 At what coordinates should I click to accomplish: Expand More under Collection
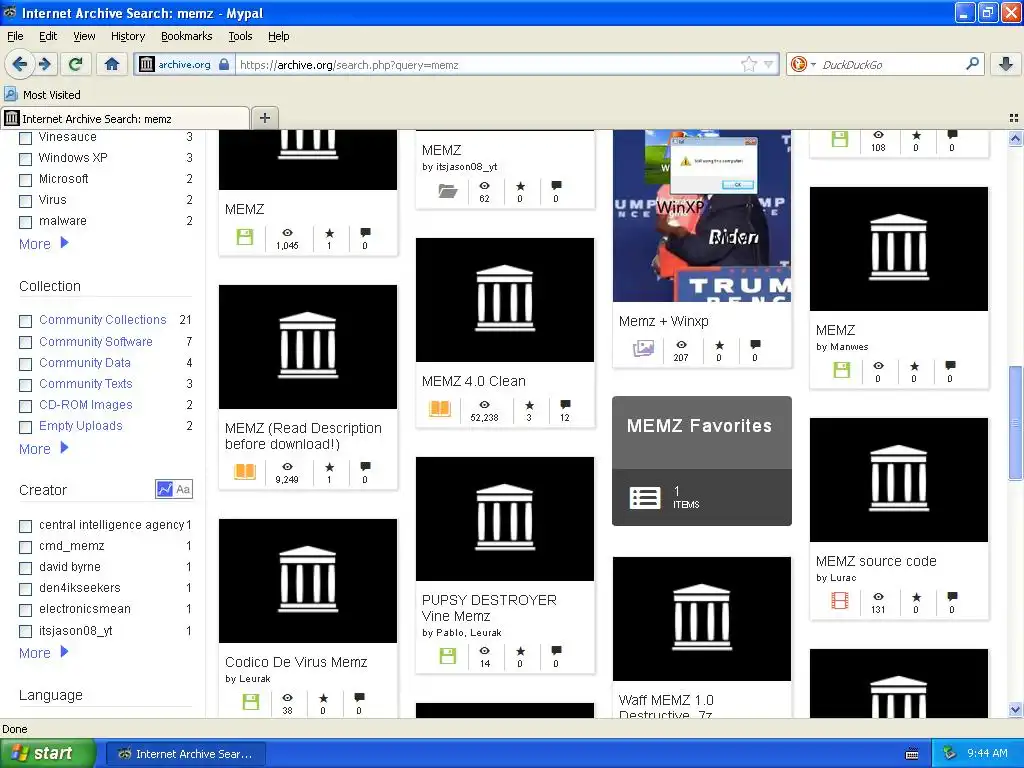[44, 449]
